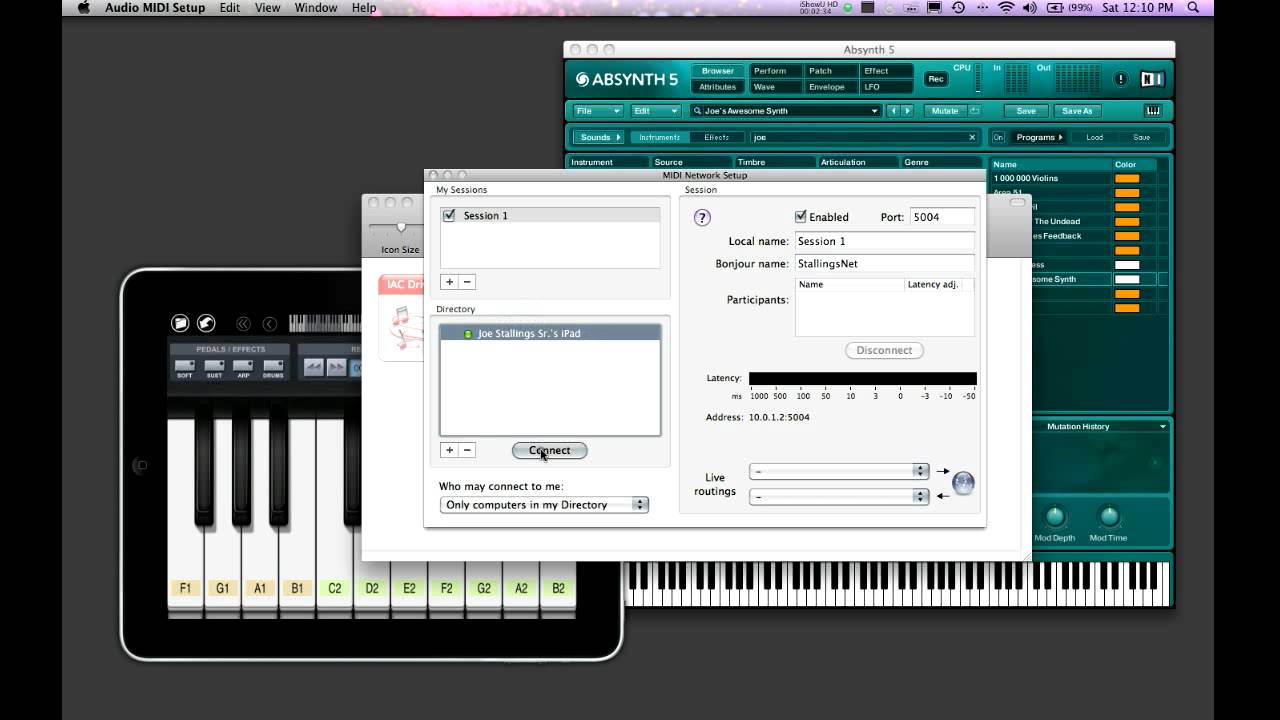The width and height of the screenshot is (1280, 720).
Task: Open the help question mark in Session panel
Action: point(702,217)
